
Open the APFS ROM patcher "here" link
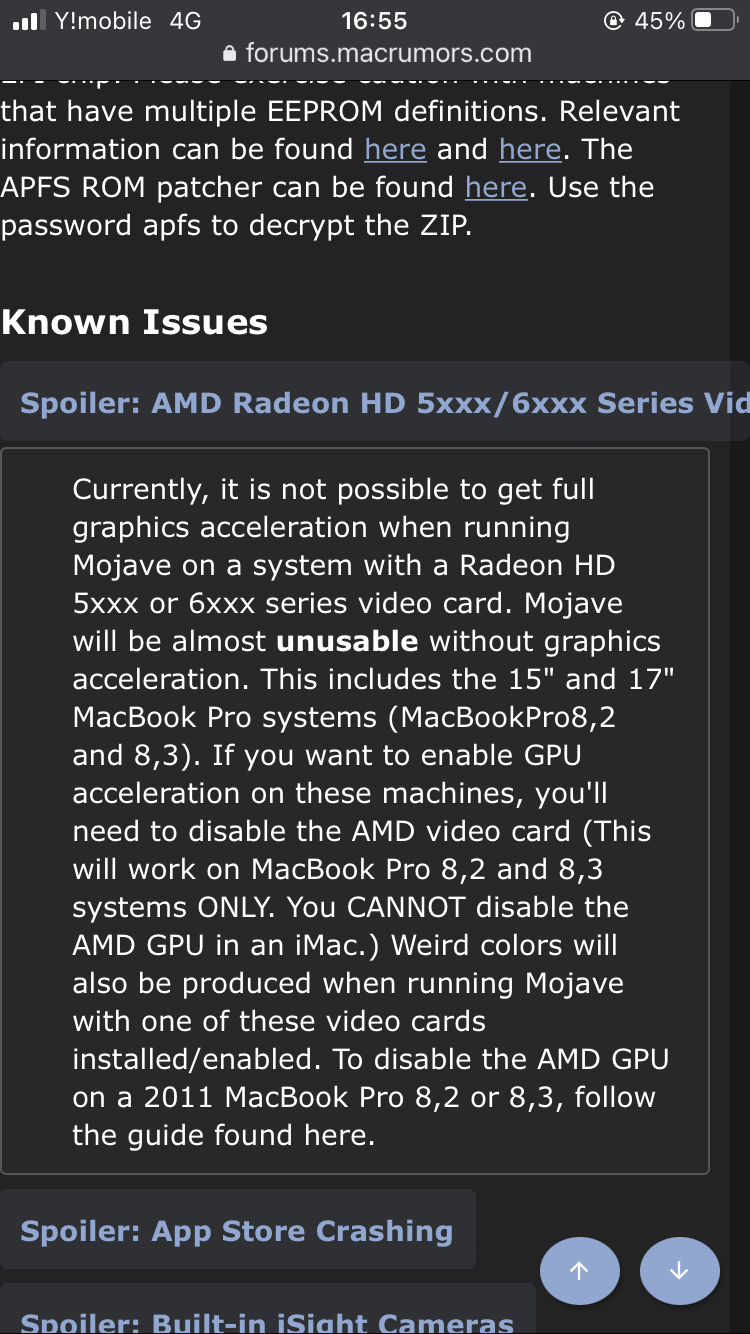496,187
